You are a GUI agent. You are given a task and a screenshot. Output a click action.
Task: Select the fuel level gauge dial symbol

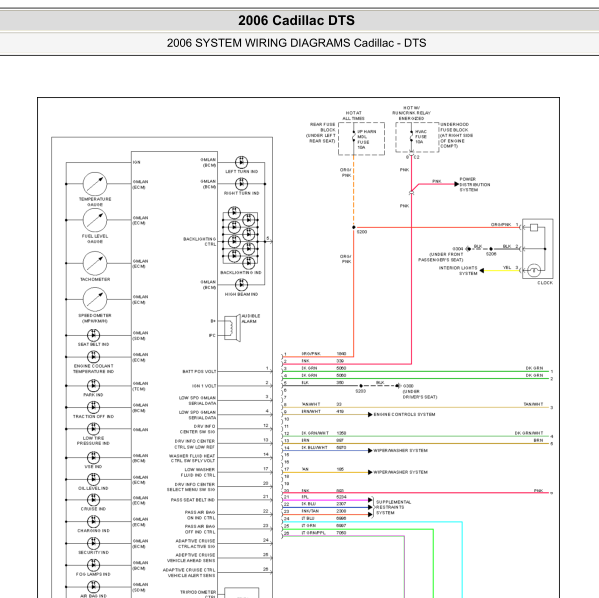pos(95,220)
